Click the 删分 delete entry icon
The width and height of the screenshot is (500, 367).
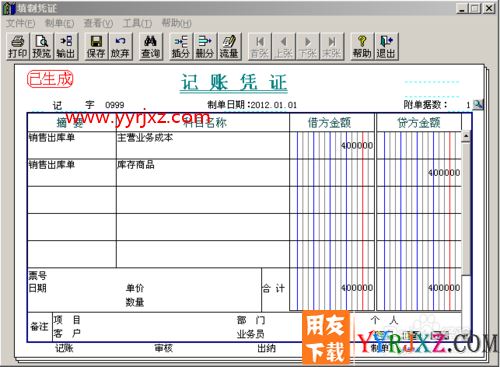[x=205, y=46]
